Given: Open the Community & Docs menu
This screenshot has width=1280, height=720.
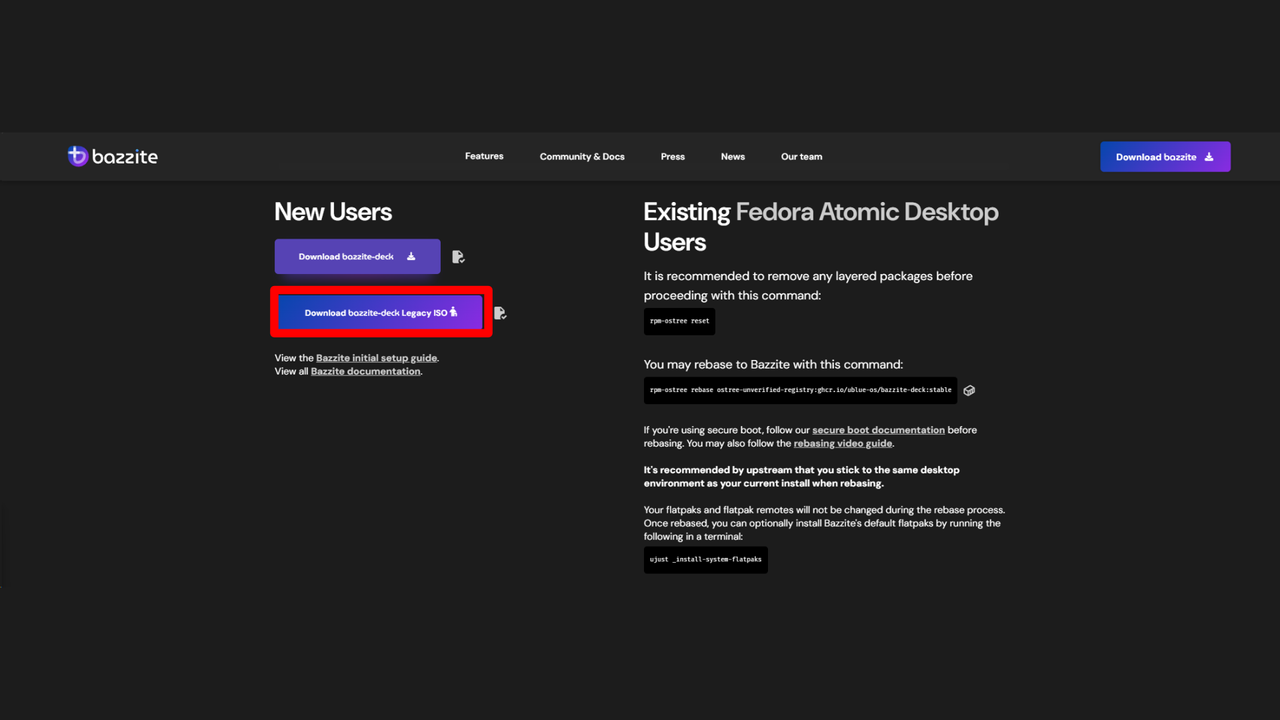Looking at the screenshot, I should [582, 157].
